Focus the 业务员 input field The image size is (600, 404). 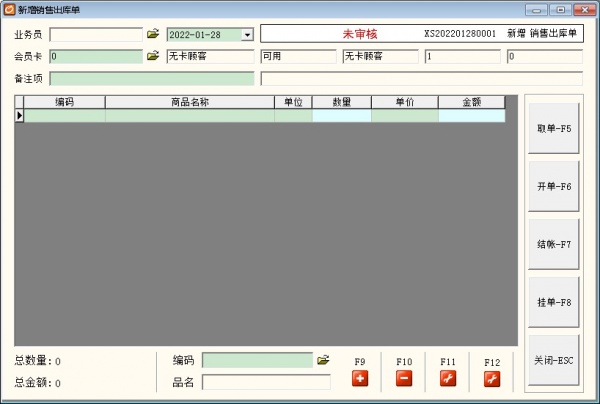[x=96, y=35]
